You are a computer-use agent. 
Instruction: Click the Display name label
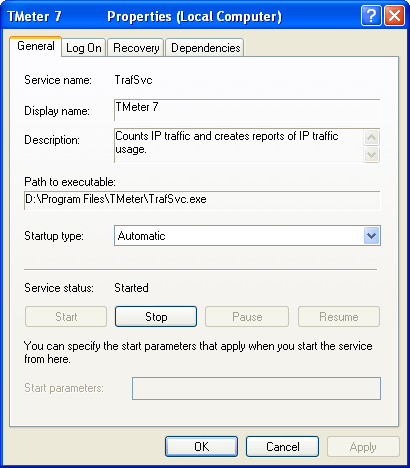click(x=57, y=111)
